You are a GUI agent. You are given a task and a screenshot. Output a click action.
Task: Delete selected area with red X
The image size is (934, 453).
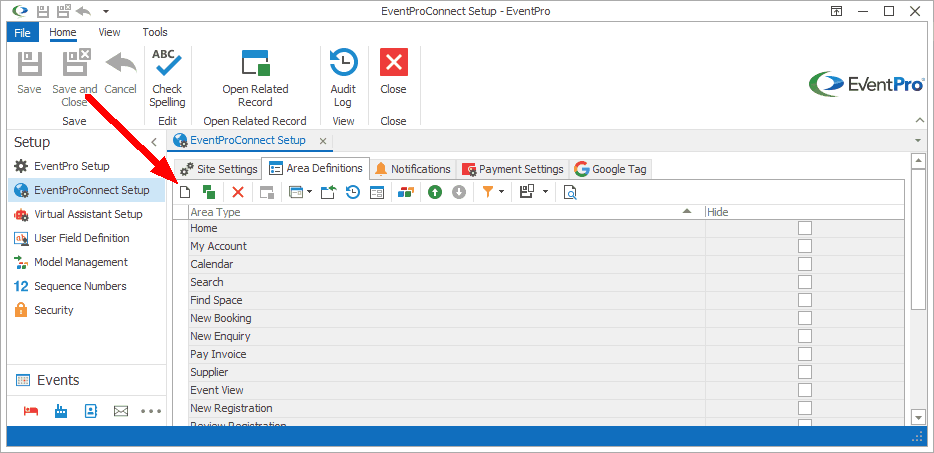pyautogui.click(x=238, y=192)
